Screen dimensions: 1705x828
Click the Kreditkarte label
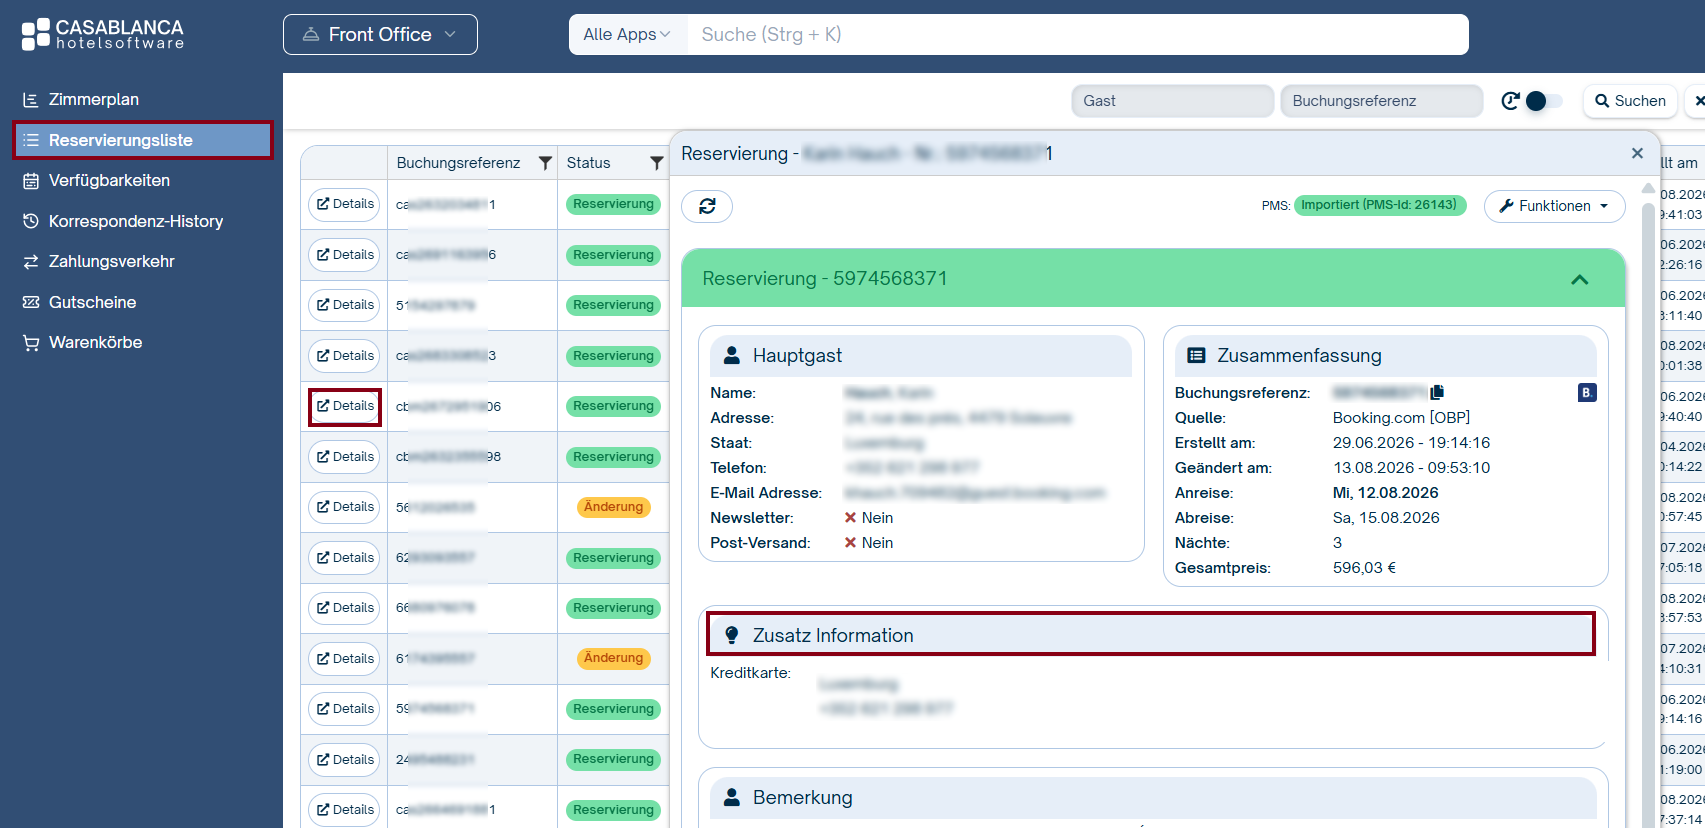(750, 673)
